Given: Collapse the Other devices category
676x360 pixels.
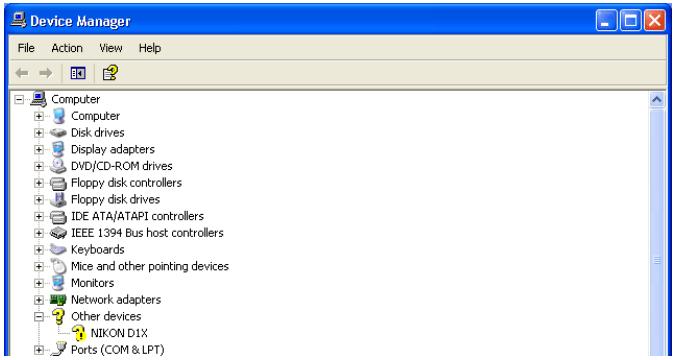Looking at the screenshot, I should pyautogui.click(x=39, y=316).
